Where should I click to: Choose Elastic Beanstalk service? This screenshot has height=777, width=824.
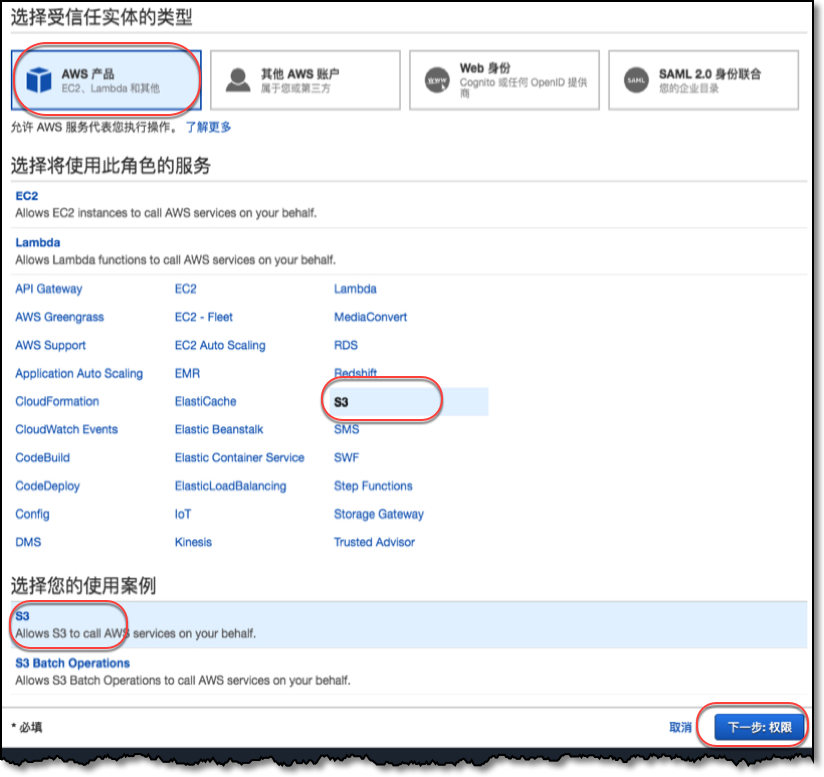pos(219,430)
